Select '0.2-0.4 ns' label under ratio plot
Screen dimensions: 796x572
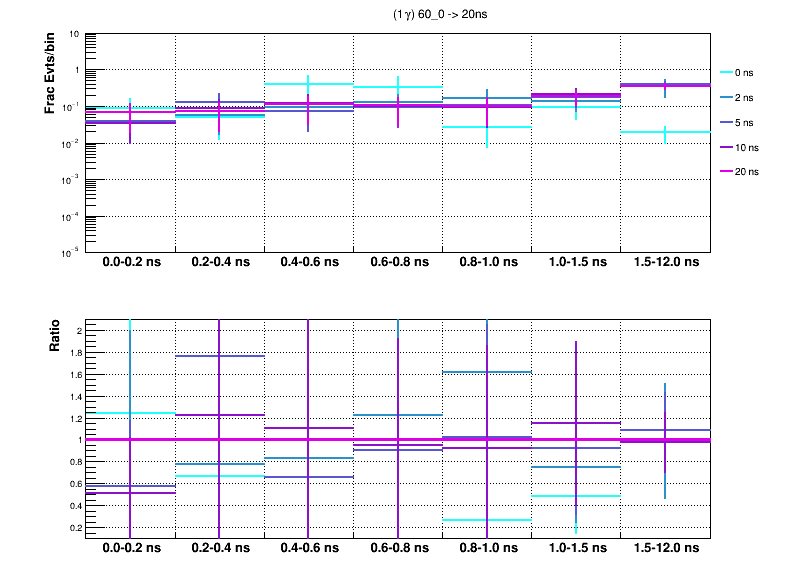pyautogui.click(x=220, y=549)
